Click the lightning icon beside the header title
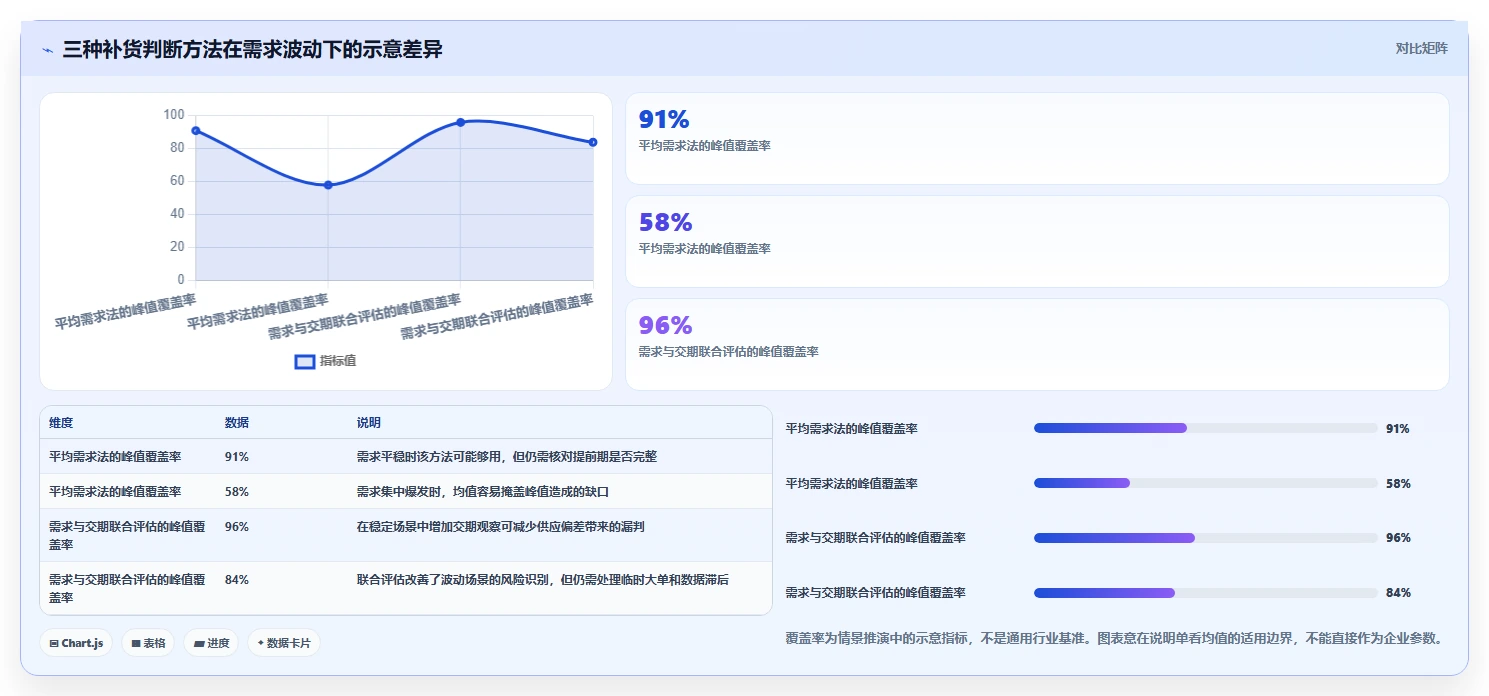The height and width of the screenshot is (696, 1489). 47,50
